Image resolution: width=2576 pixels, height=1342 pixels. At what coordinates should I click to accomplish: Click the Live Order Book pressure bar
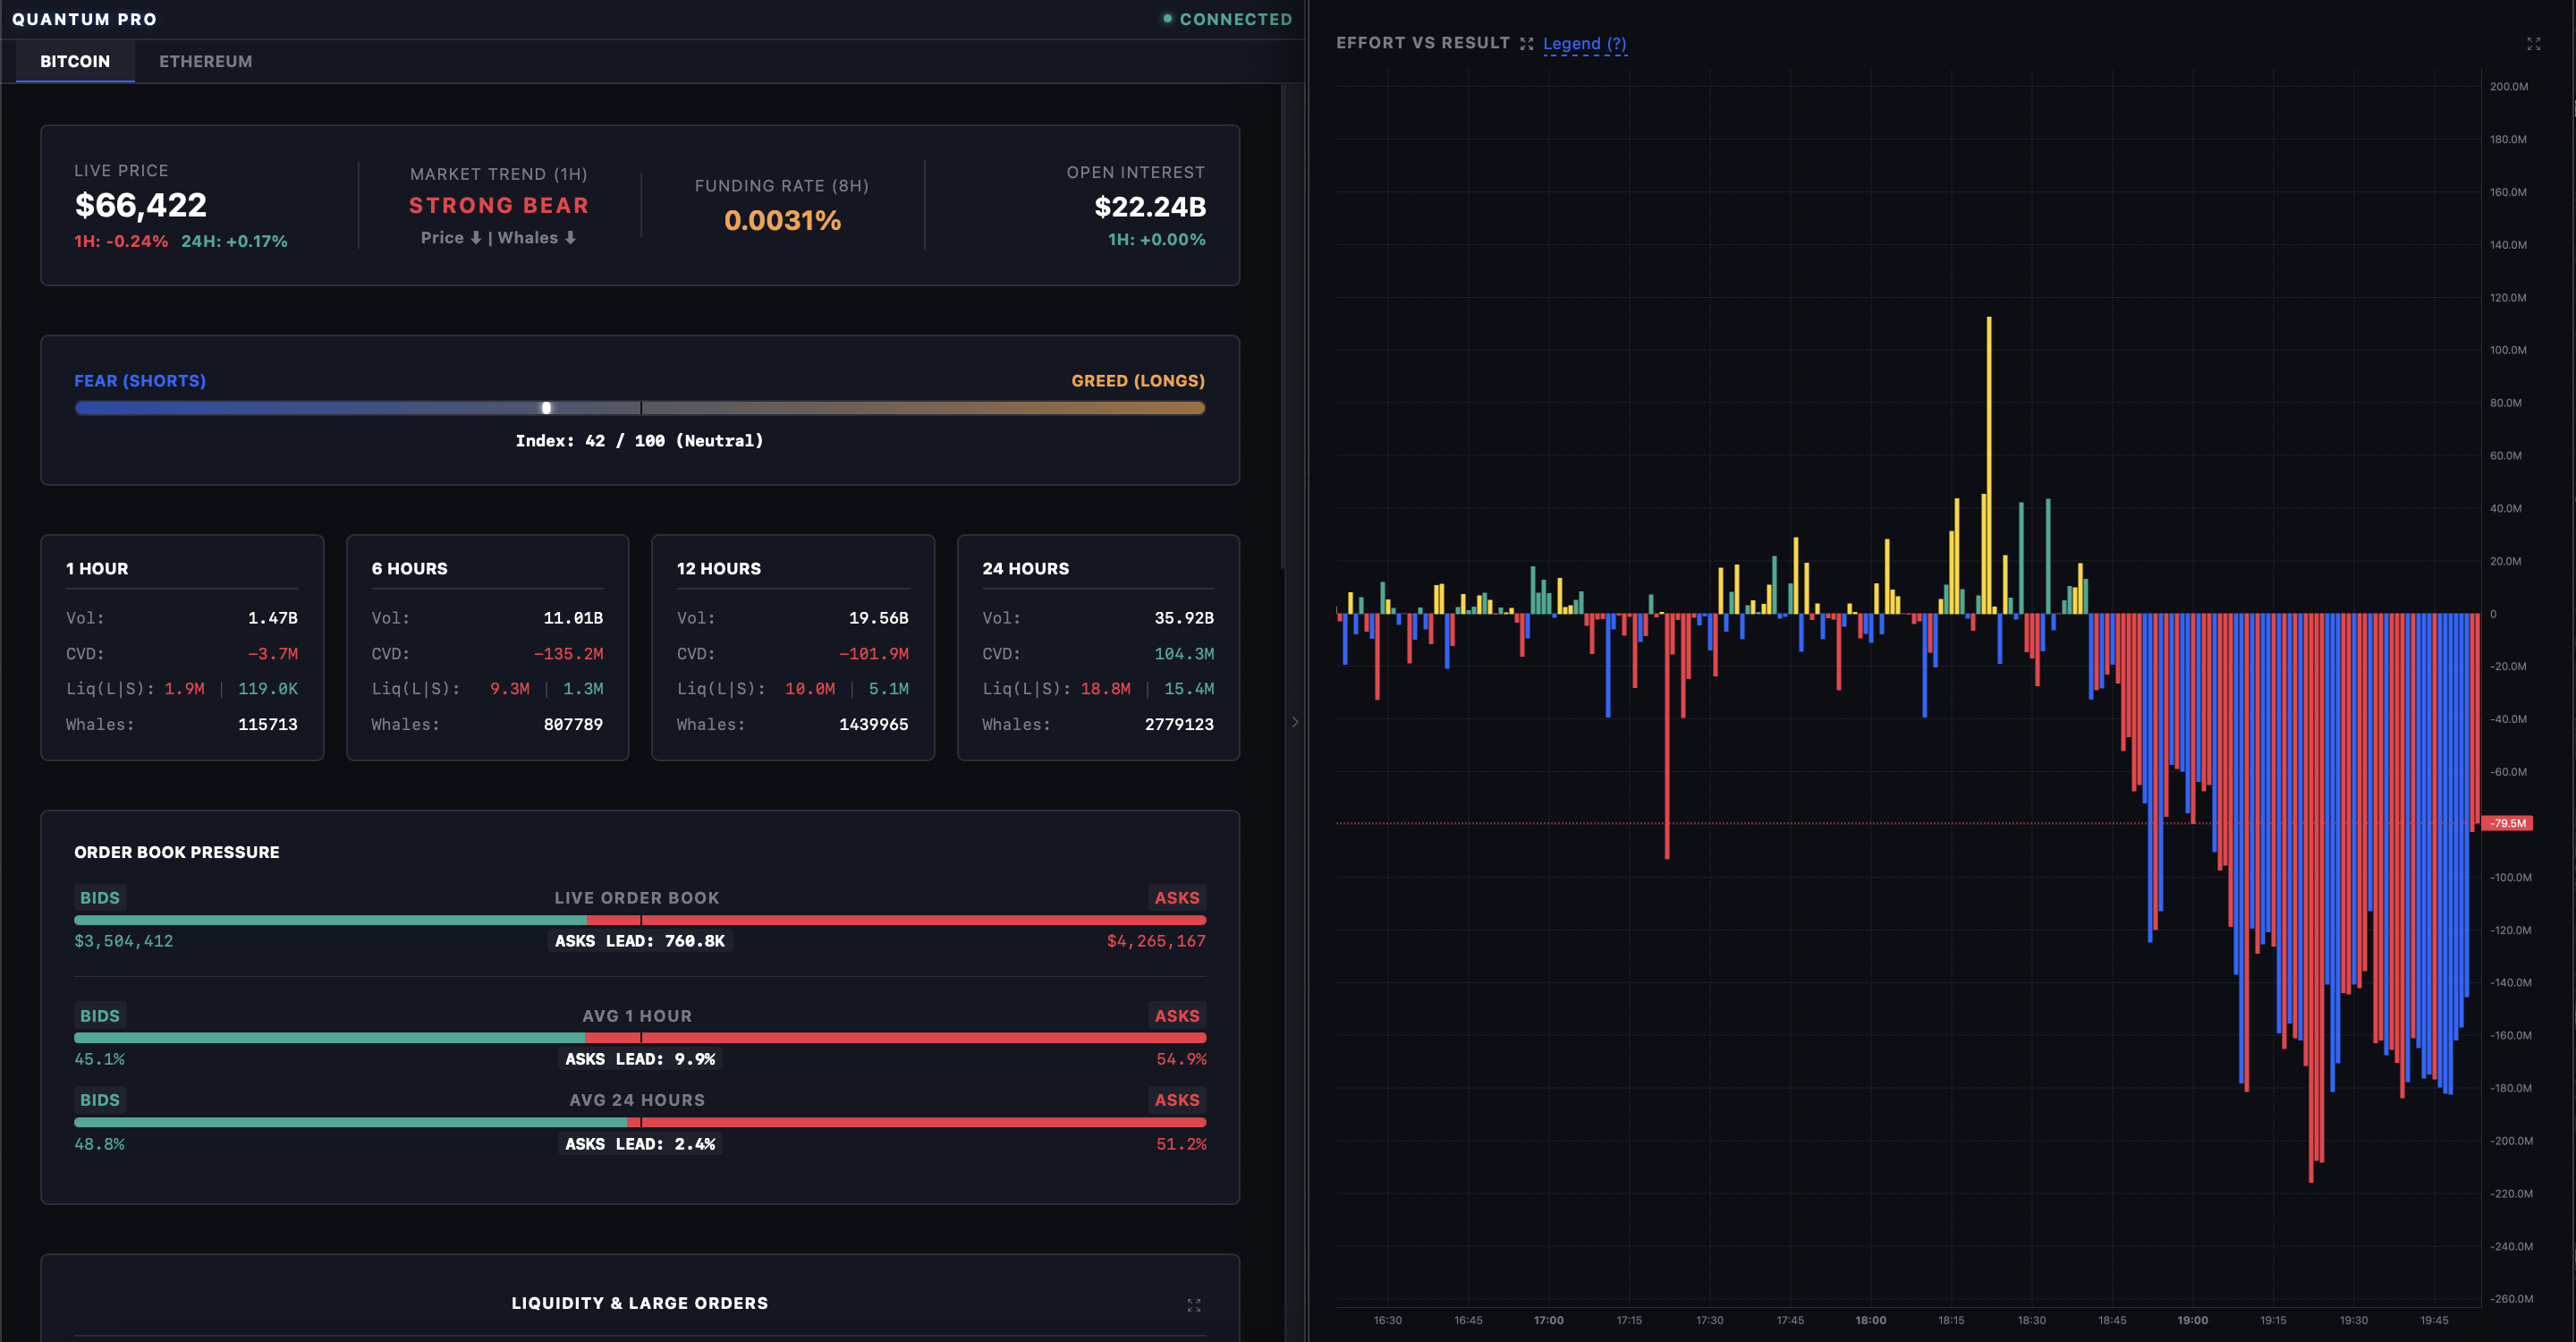(x=640, y=920)
